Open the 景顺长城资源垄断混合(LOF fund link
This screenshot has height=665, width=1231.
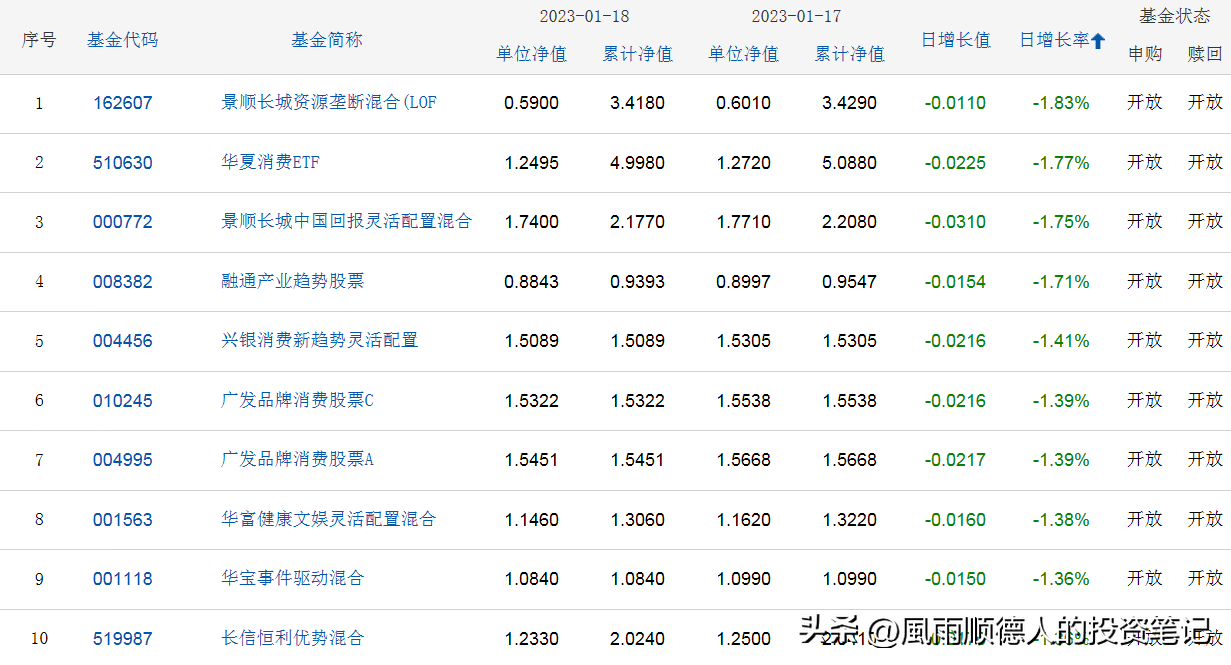(329, 102)
